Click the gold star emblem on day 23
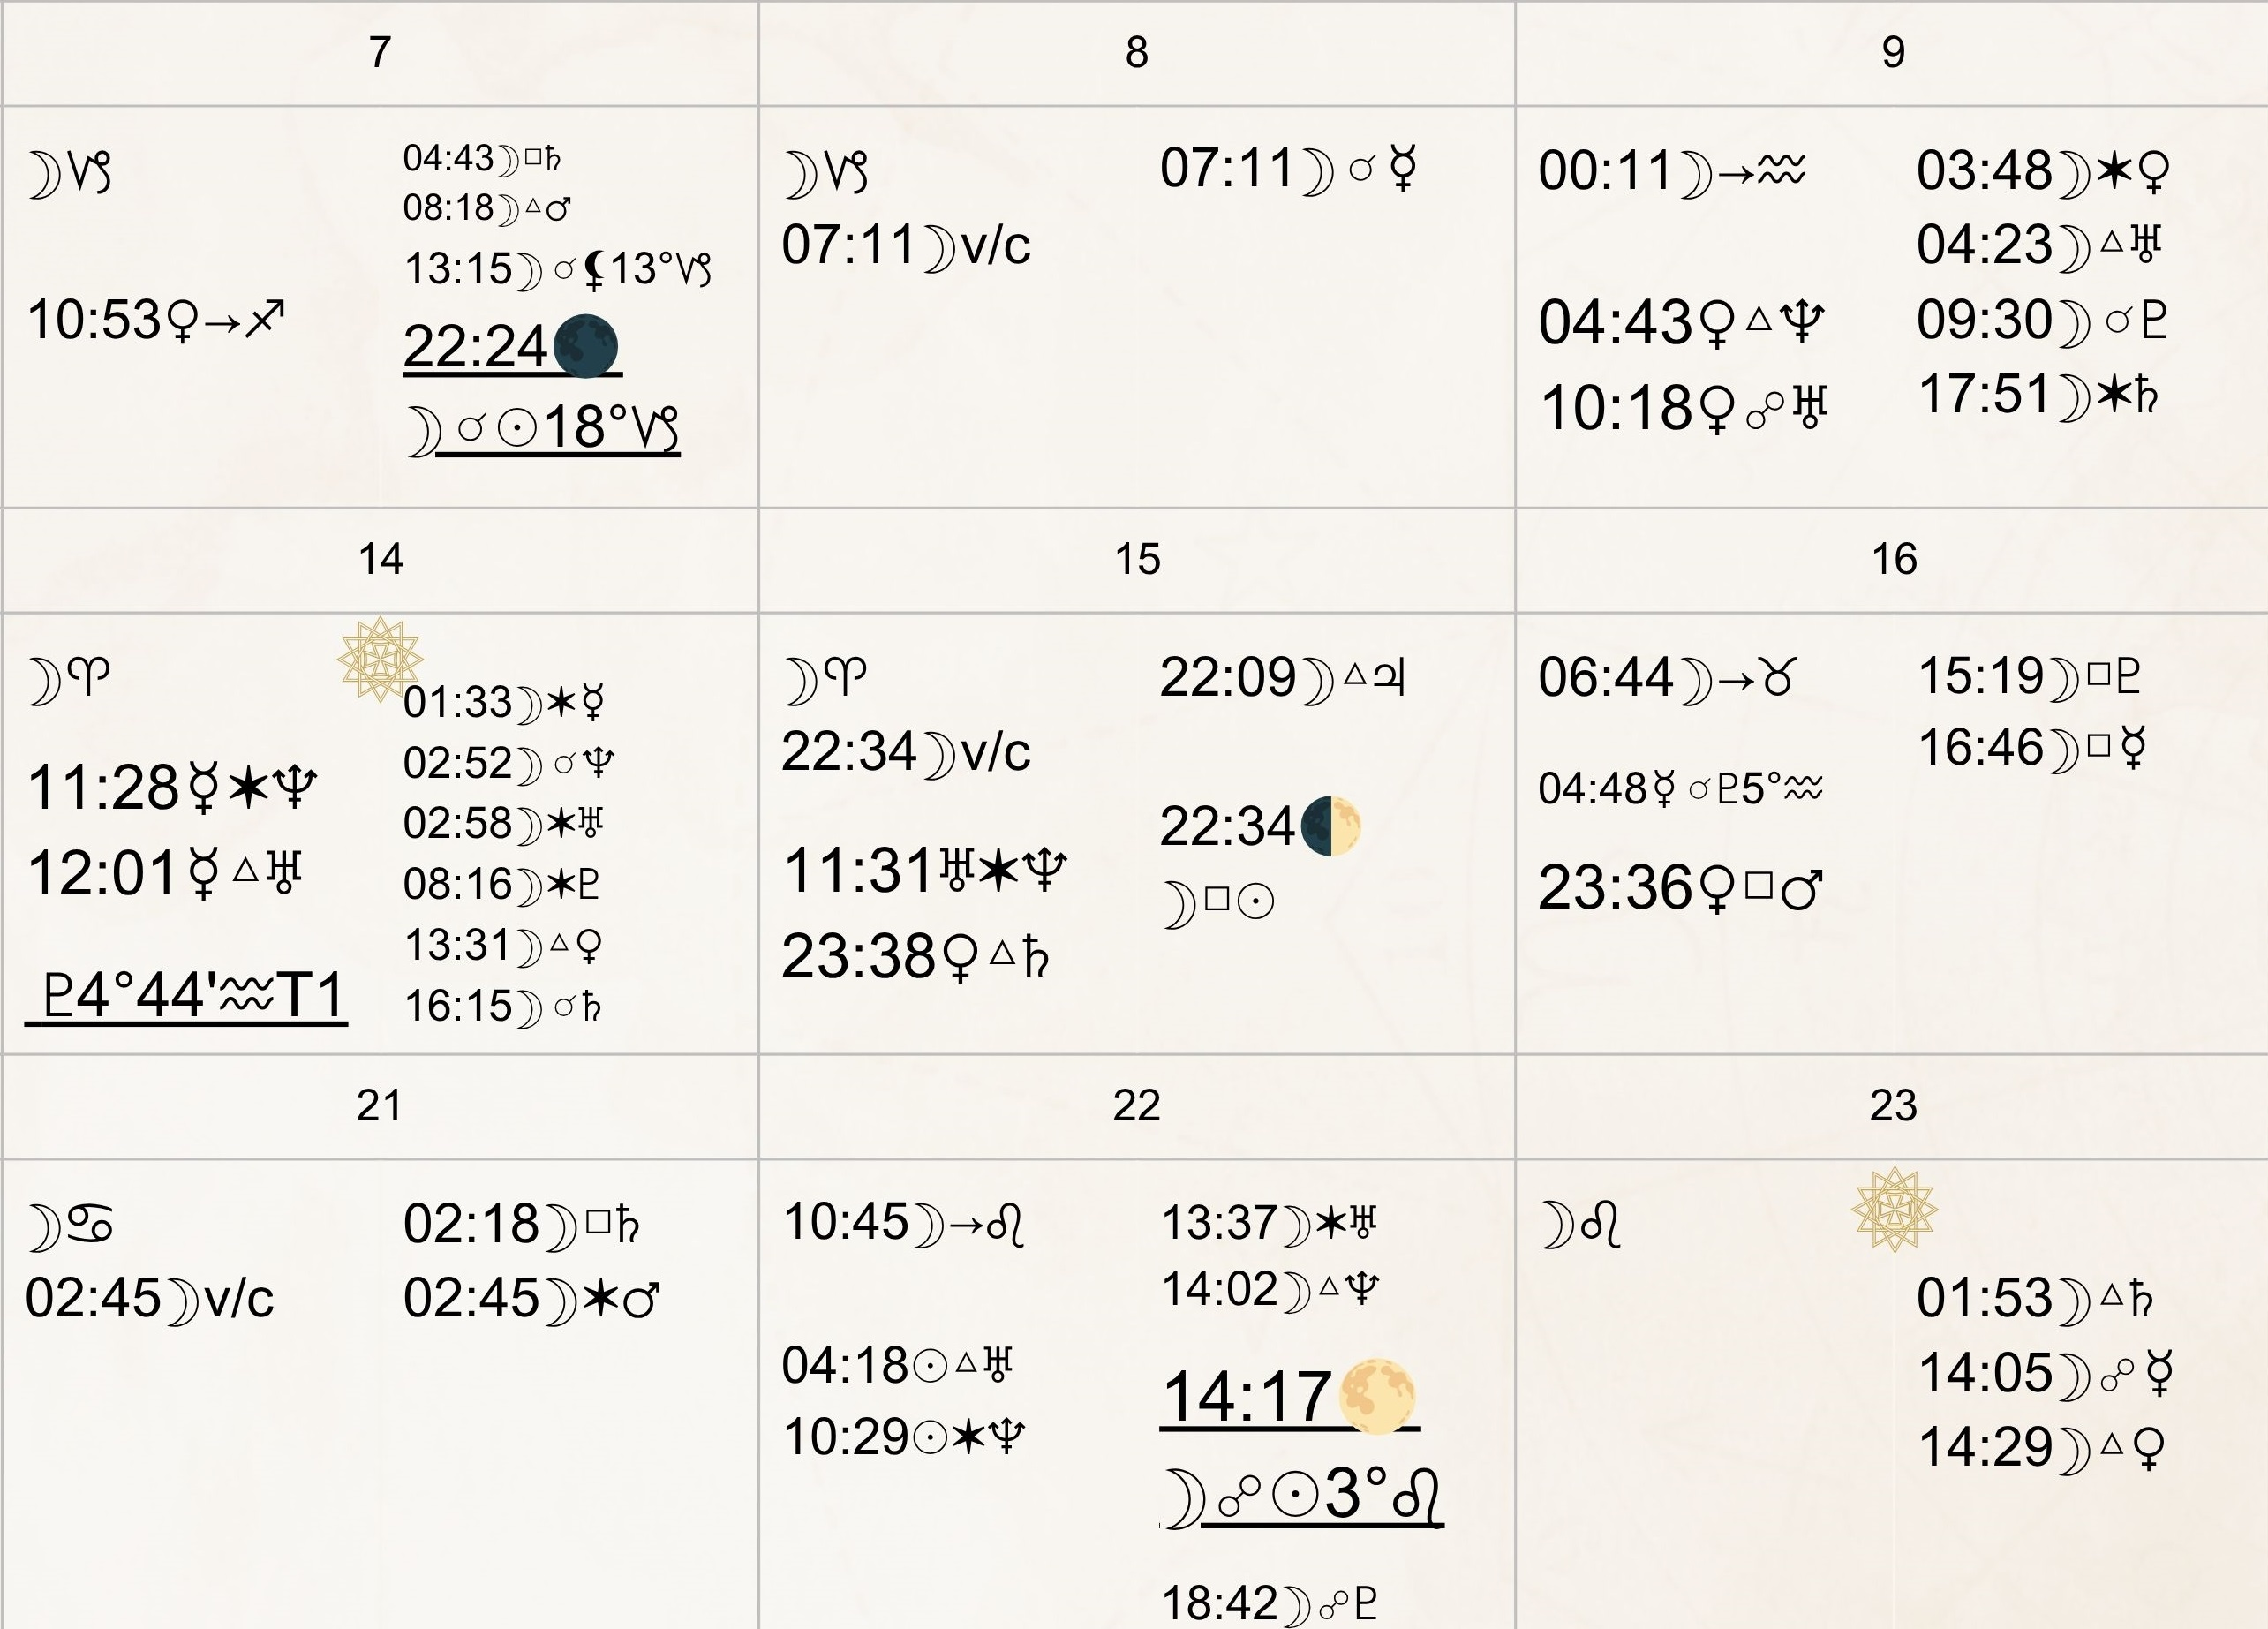The image size is (2268, 1629). pyautogui.click(x=1894, y=1209)
